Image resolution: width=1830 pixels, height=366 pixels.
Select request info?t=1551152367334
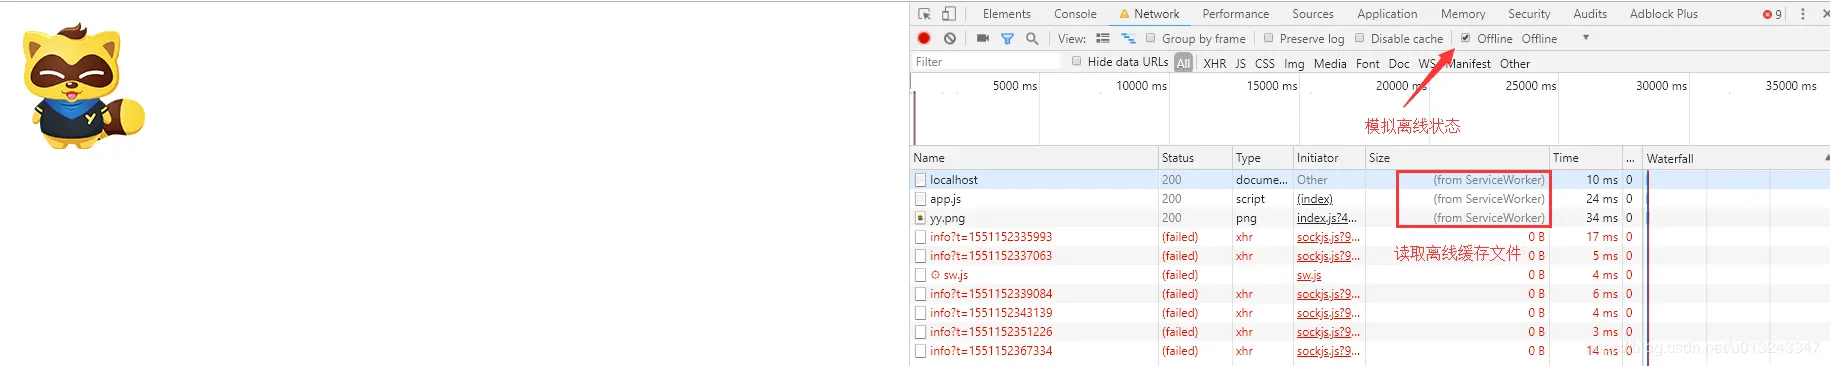pyautogui.click(x=1370, y=351)
